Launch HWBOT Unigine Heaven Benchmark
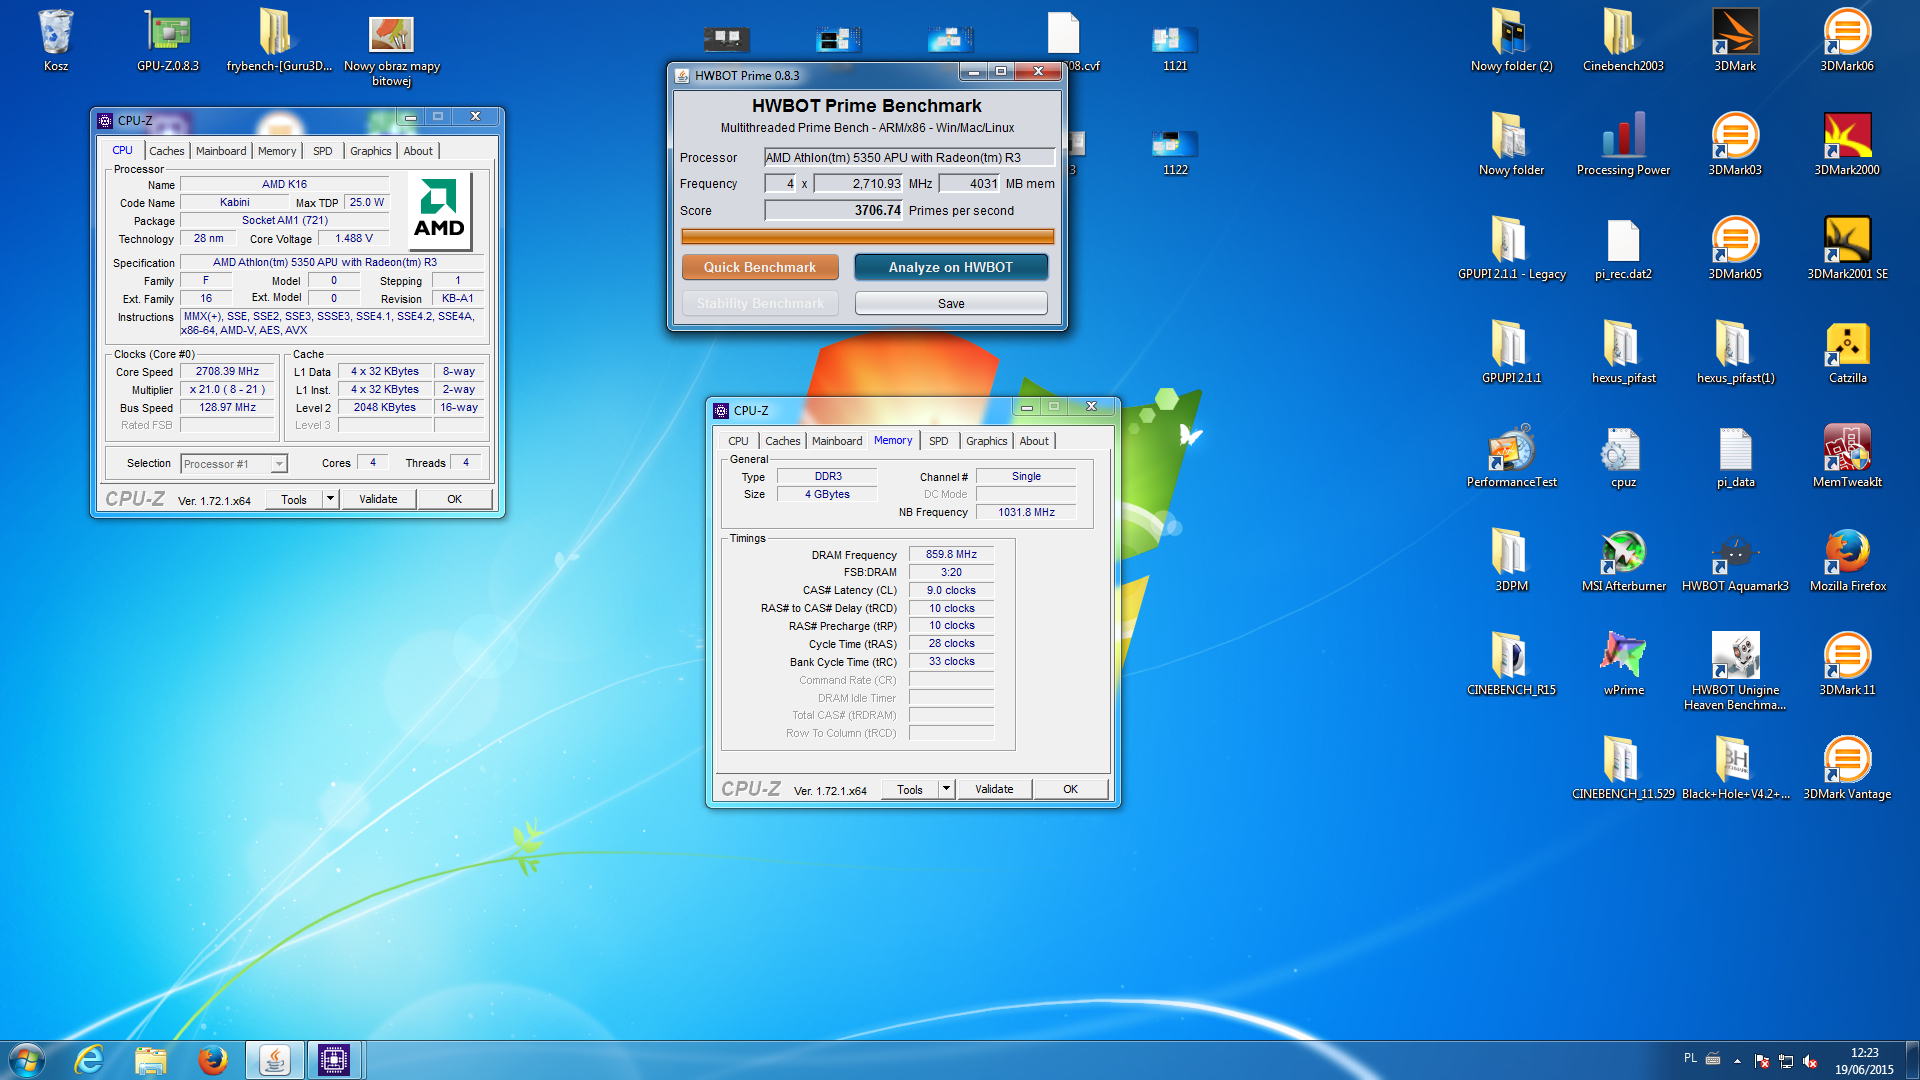This screenshot has width=1920, height=1080. [x=1735, y=672]
